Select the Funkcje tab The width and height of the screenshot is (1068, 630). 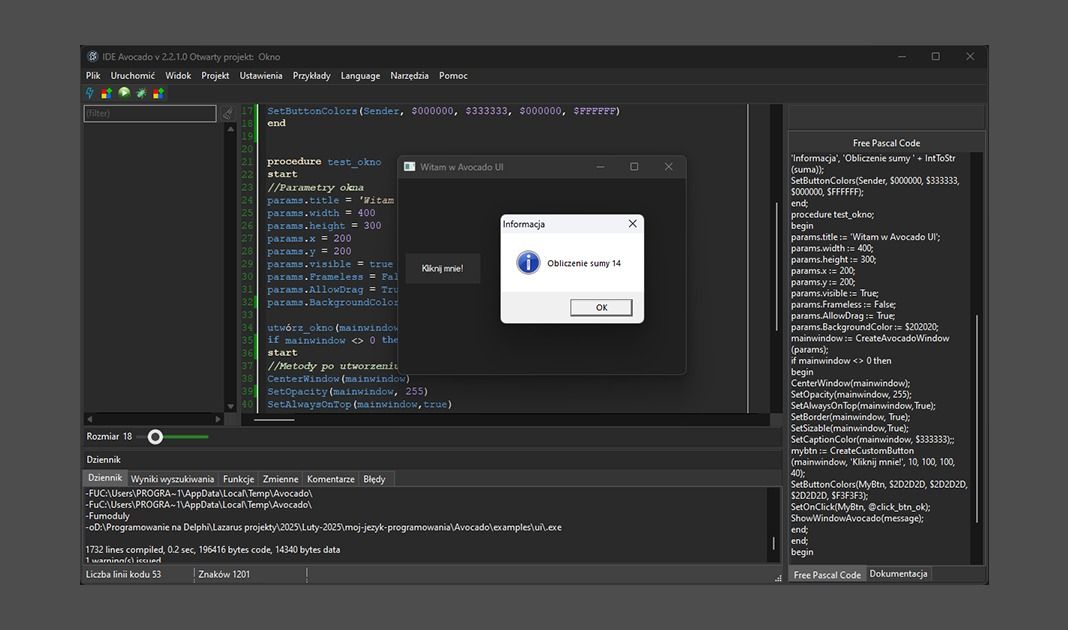238,479
